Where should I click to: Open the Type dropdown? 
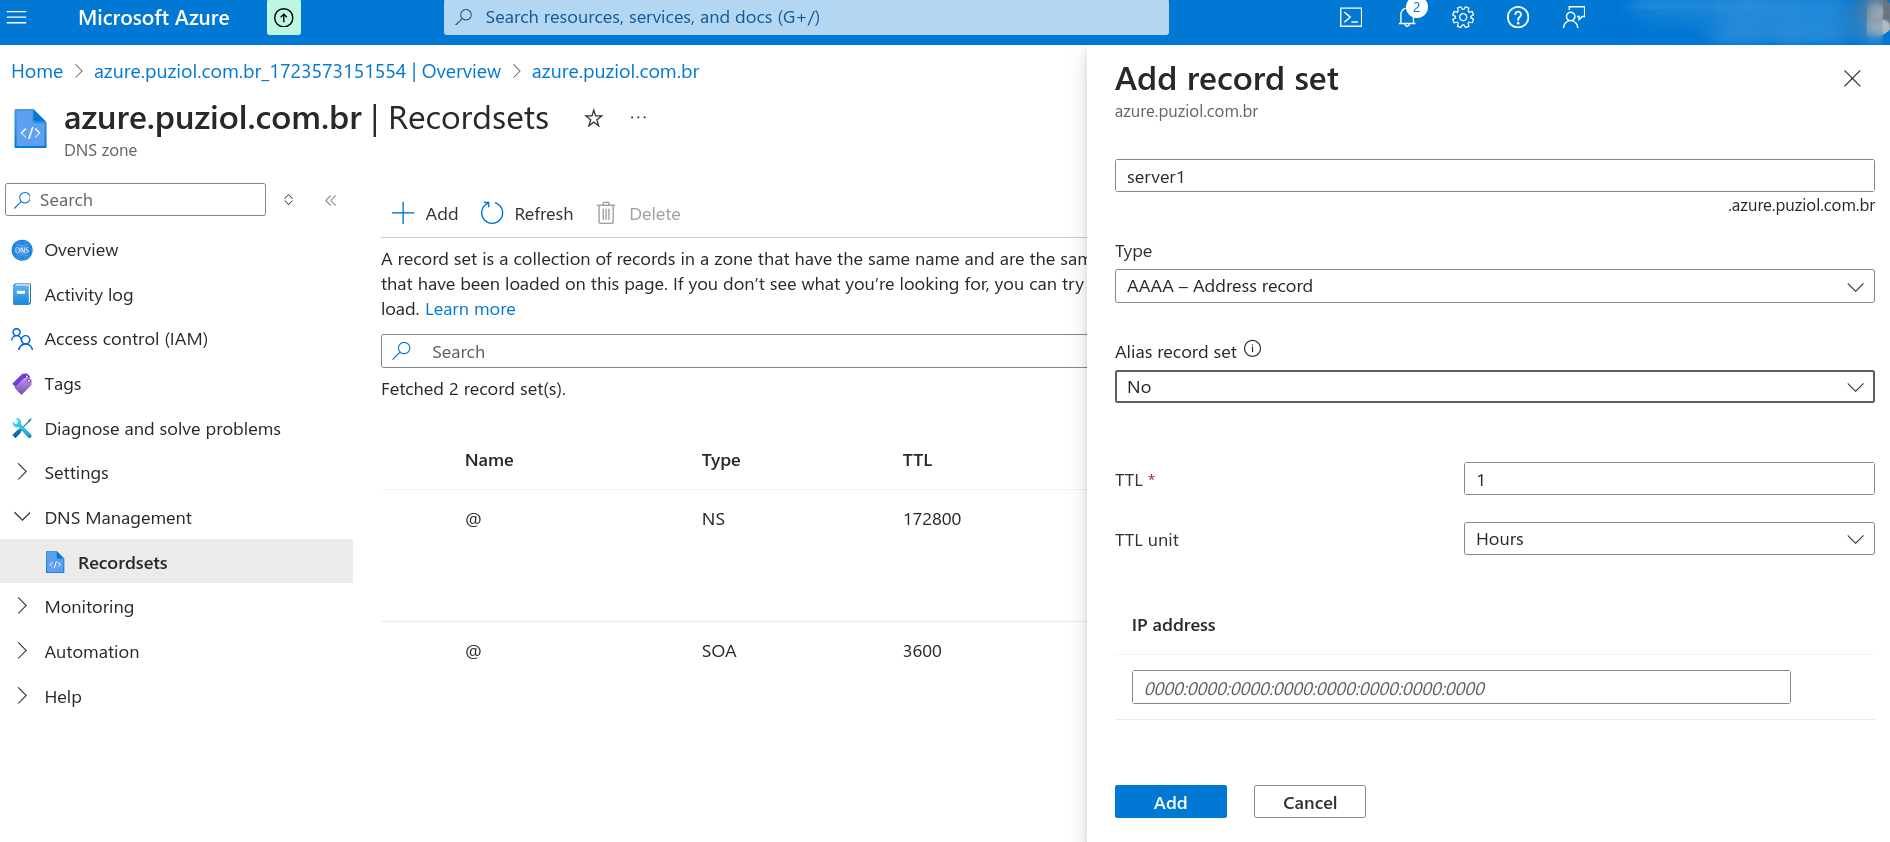click(1493, 286)
